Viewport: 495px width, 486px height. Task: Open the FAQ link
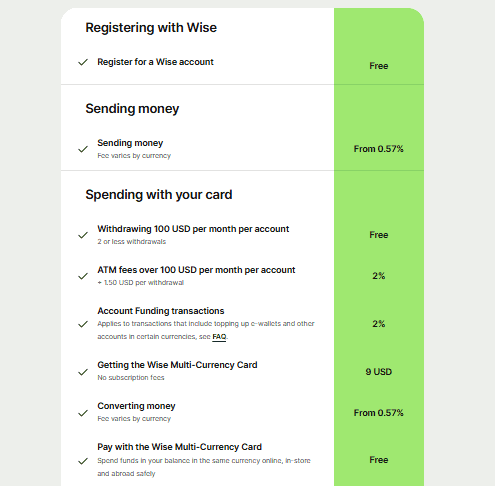pos(219,337)
